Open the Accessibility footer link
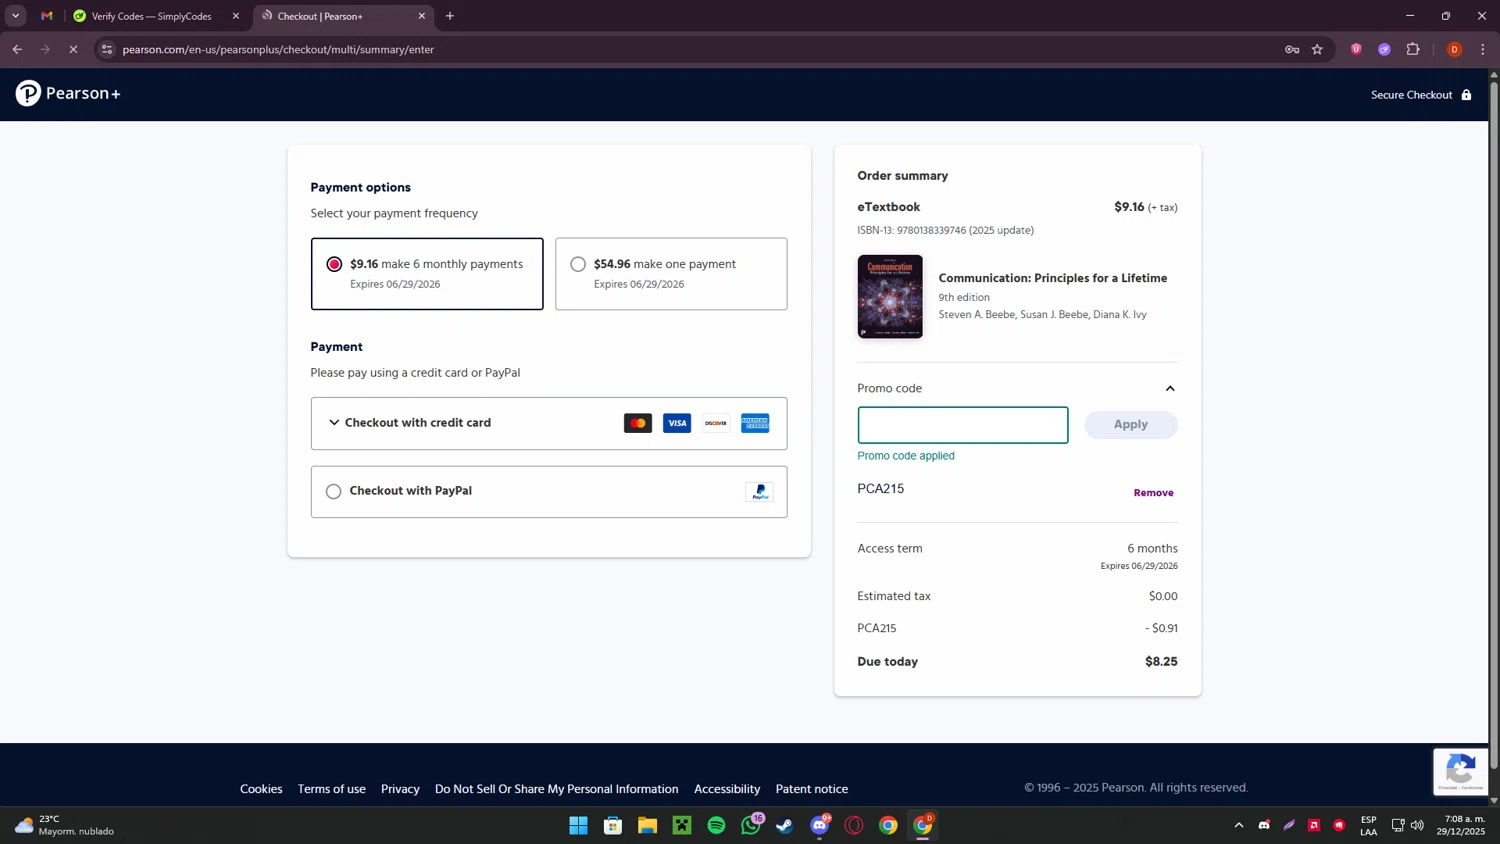 (727, 789)
